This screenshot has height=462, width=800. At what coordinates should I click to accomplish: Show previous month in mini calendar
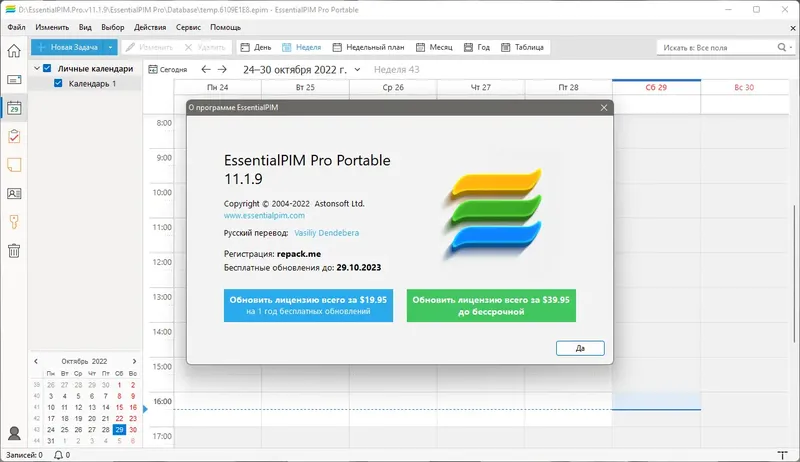[x=36, y=361]
